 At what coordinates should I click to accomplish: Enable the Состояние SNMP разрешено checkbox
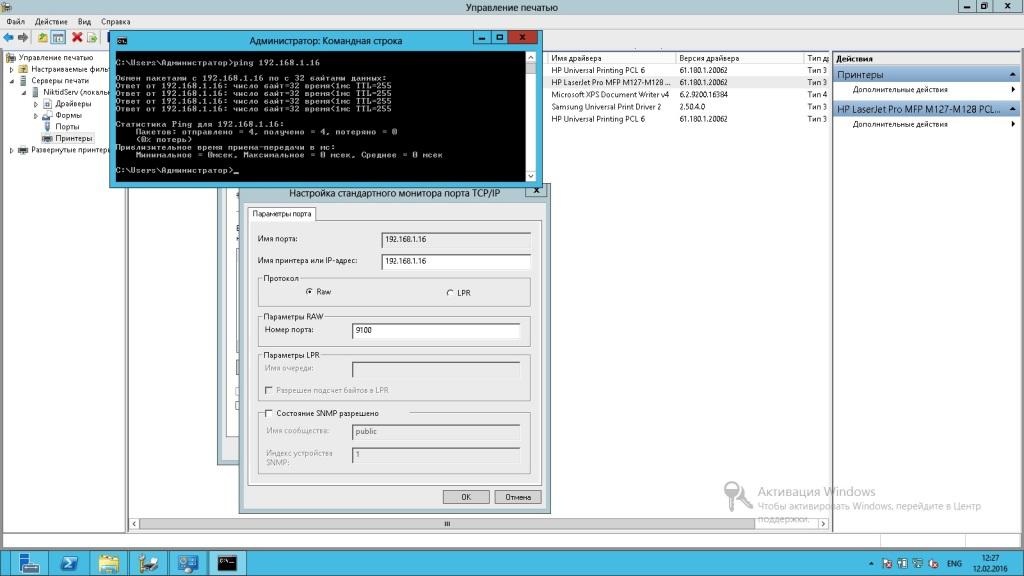267,413
